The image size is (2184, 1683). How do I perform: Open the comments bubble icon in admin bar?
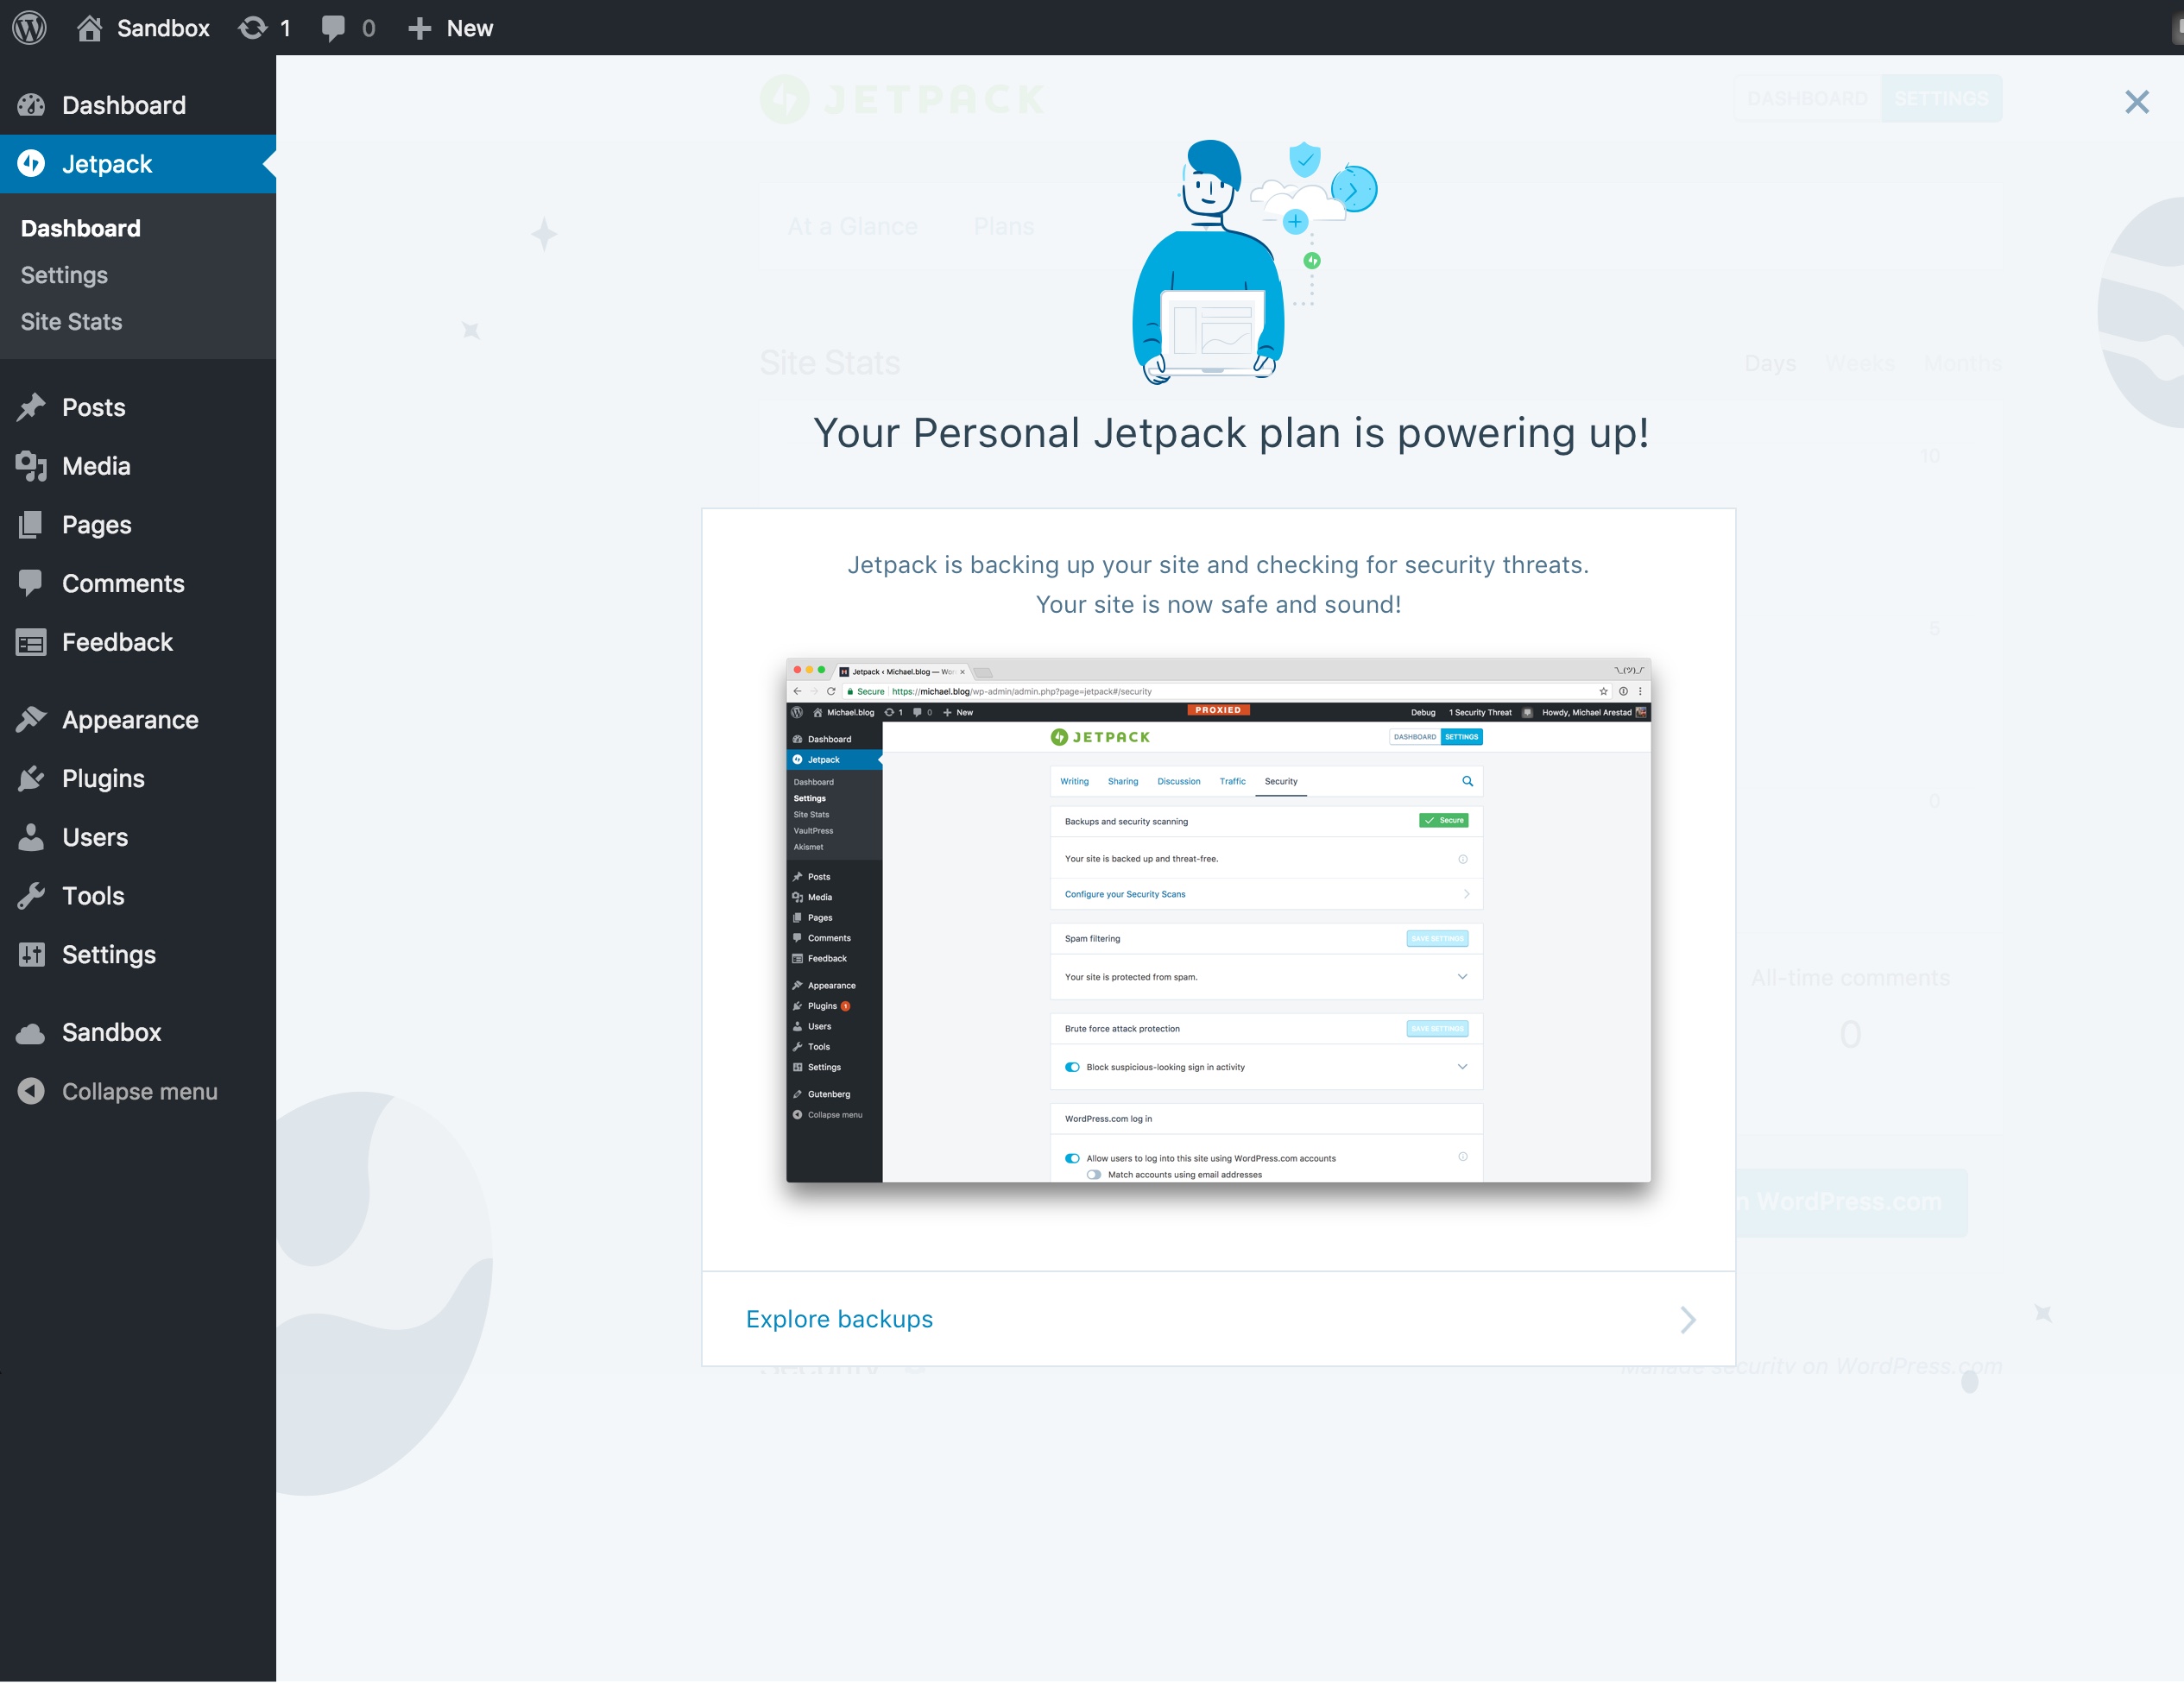click(333, 28)
